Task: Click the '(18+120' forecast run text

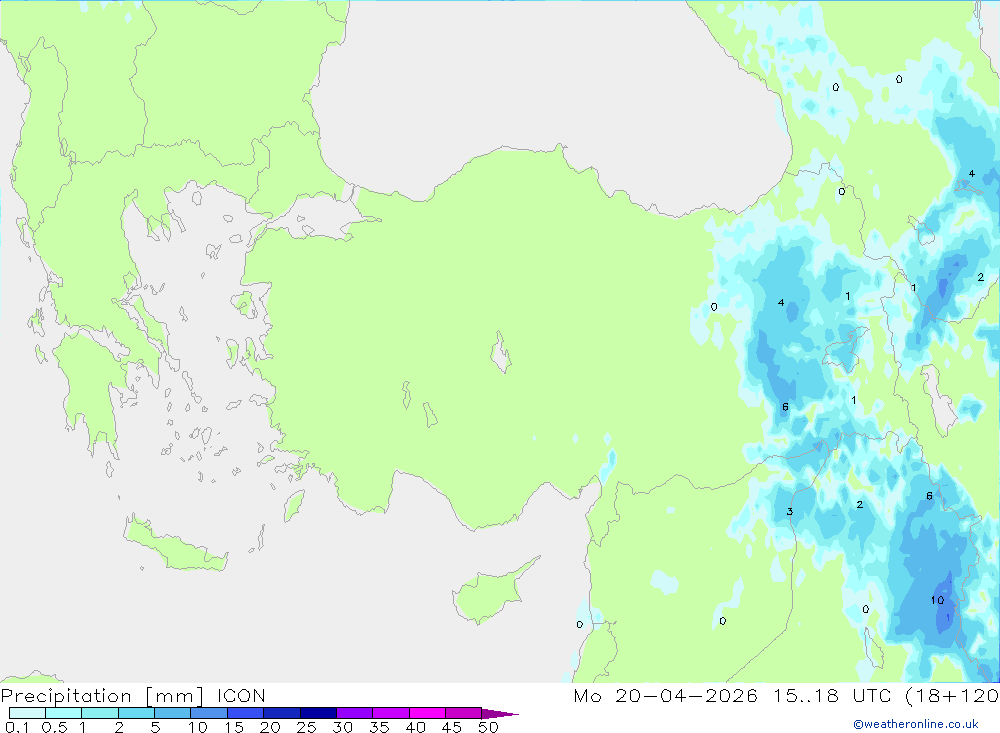Action: coord(952,696)
